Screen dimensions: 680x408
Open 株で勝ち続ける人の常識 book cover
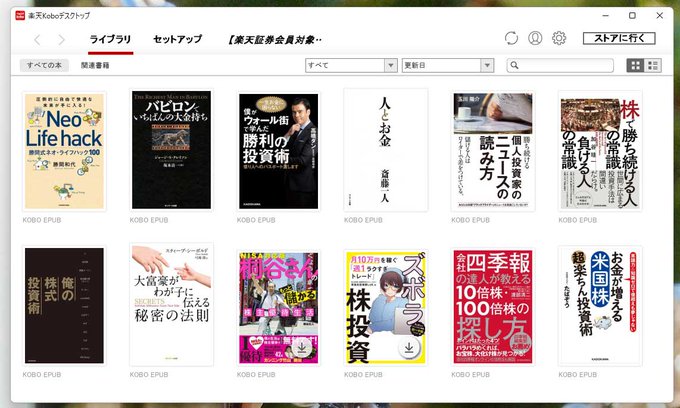tap(600, 151)
